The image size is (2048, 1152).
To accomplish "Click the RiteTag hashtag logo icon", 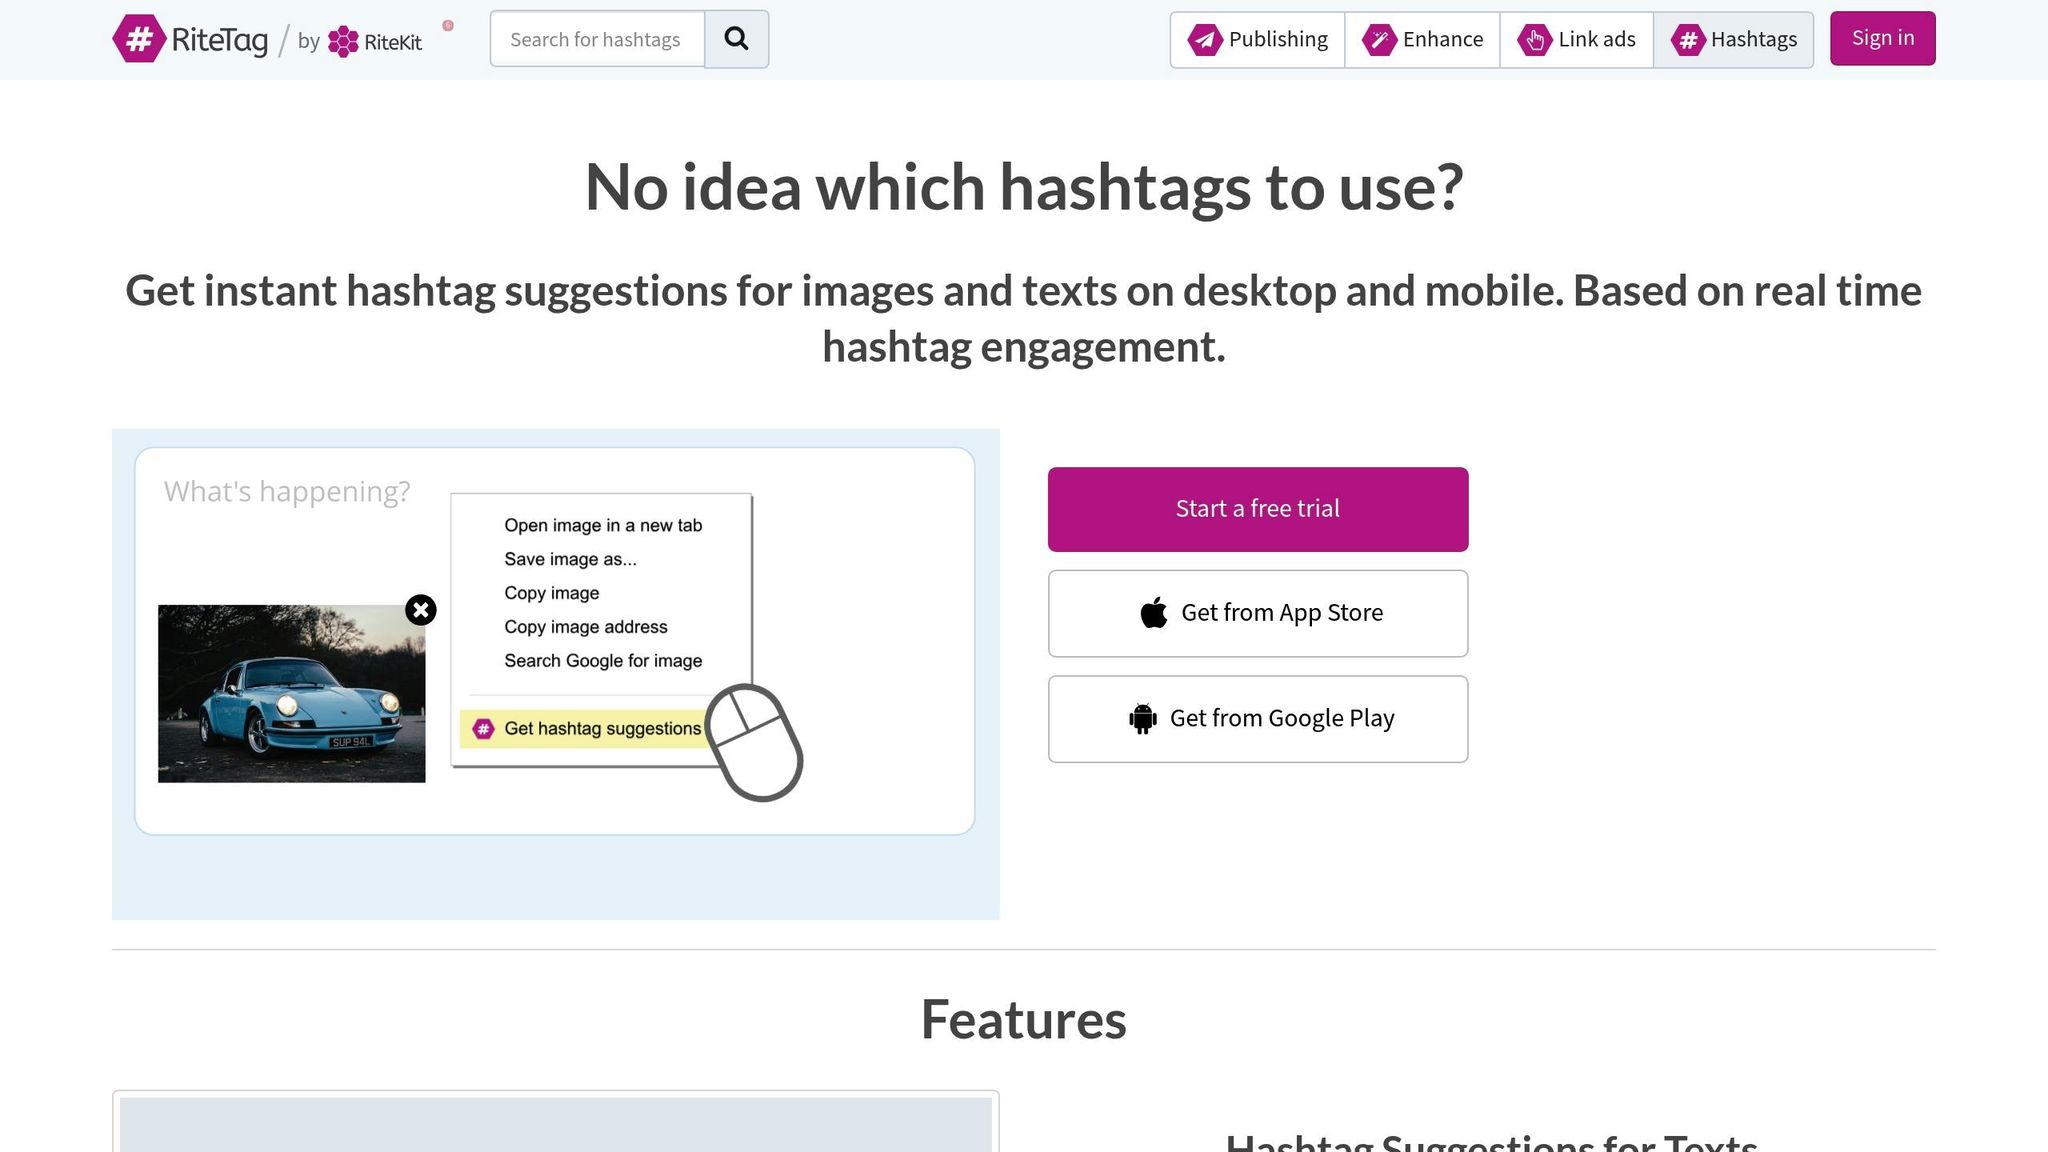I will (139, 39).
